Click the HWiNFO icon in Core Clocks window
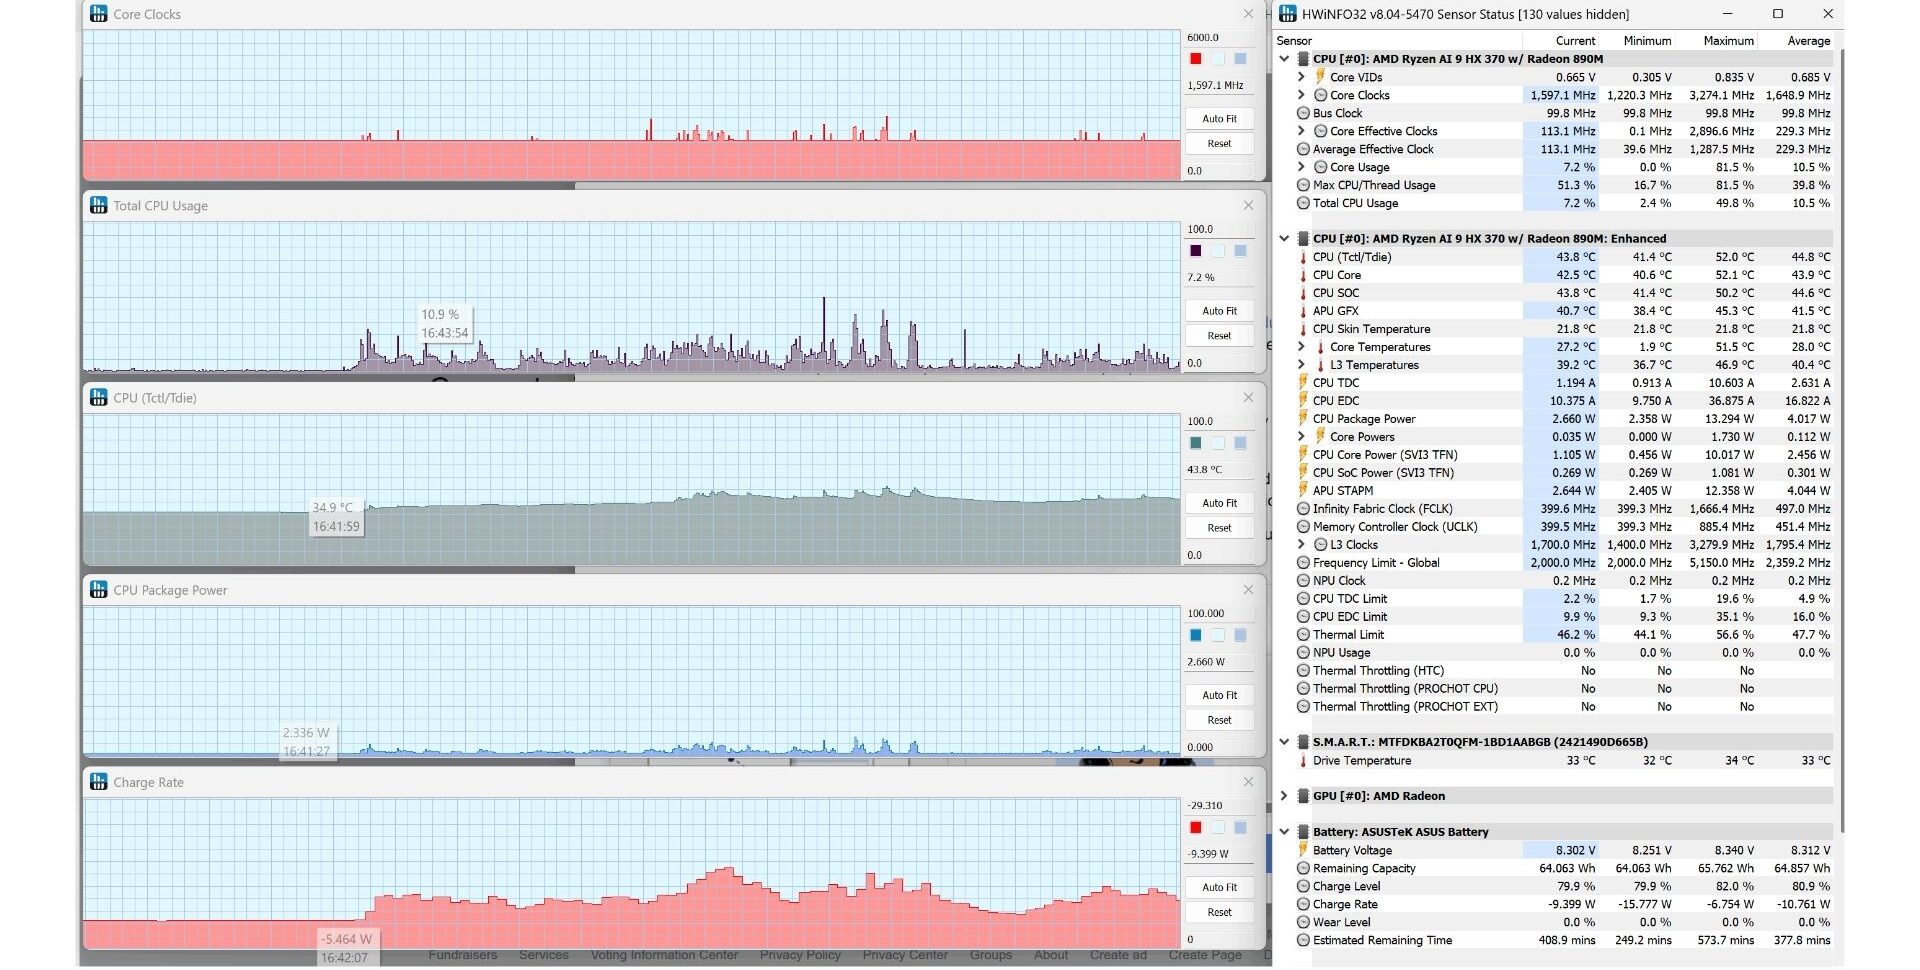This screenshot has width=1920, height=970. coord(98,14)
